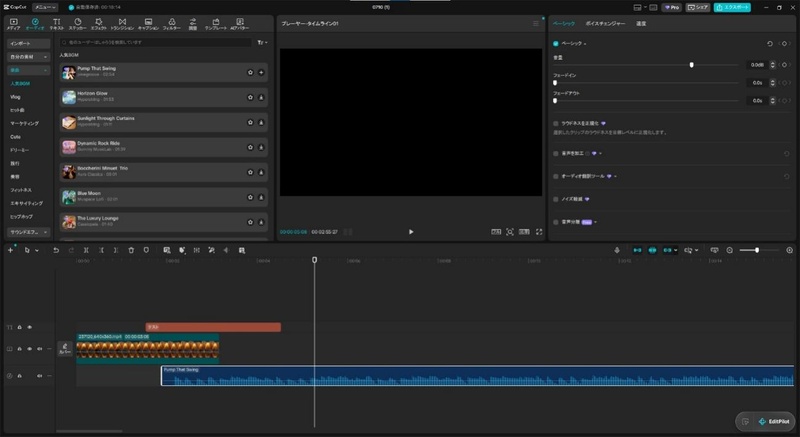Adjust the volume (音量) slider handle
800x437 pixels.
coord(691,65)
